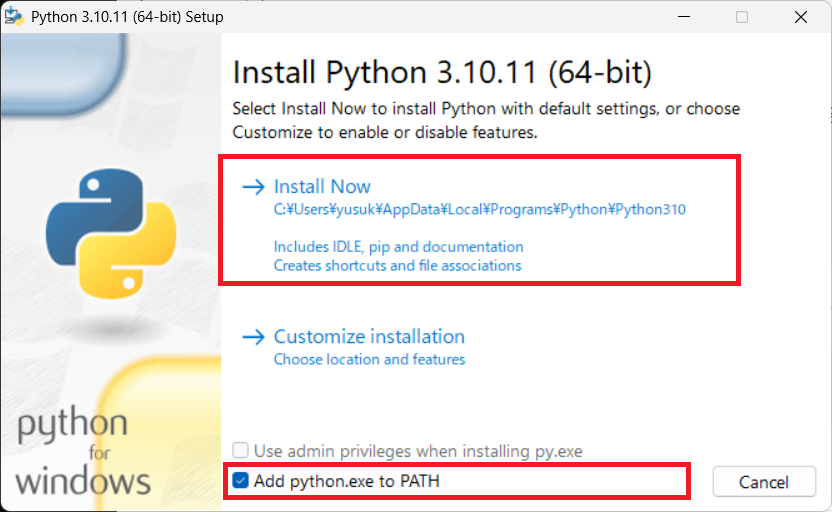Select "Choose location and features" subtext
This screenshot has width=832, height=512.
[369, 359]
